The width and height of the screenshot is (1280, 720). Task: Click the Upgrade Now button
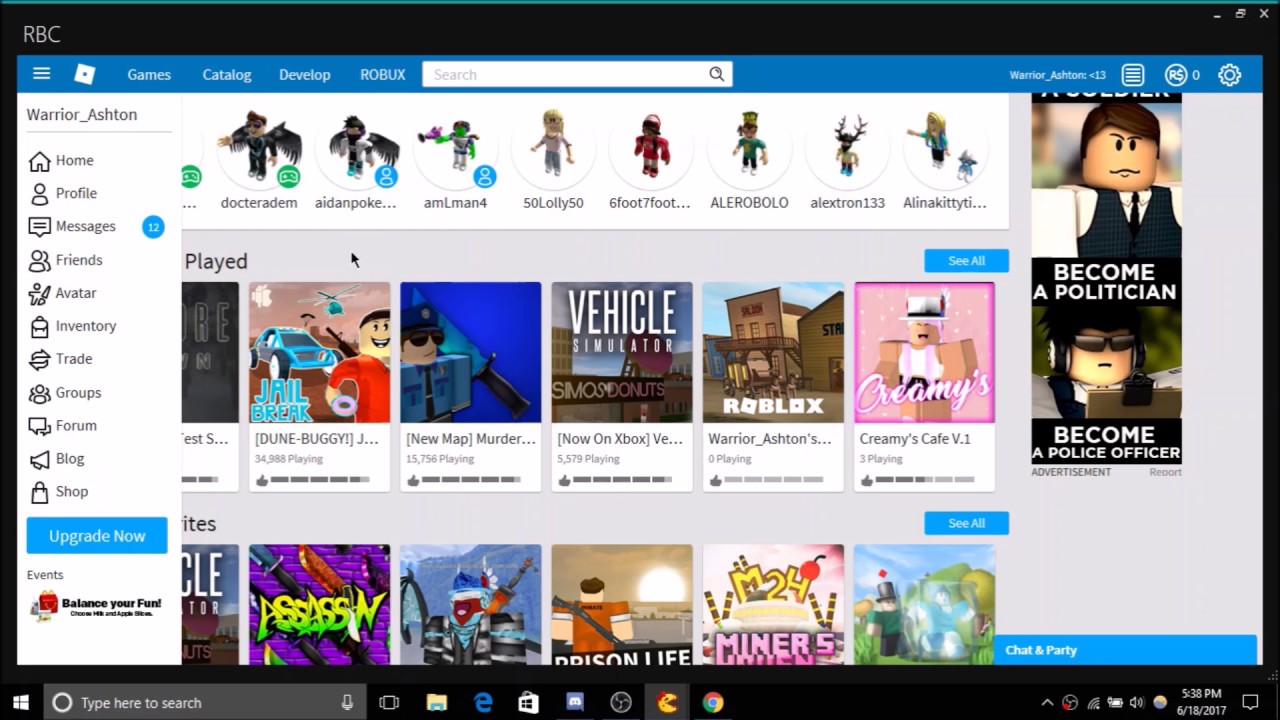[x=97, y=536]
